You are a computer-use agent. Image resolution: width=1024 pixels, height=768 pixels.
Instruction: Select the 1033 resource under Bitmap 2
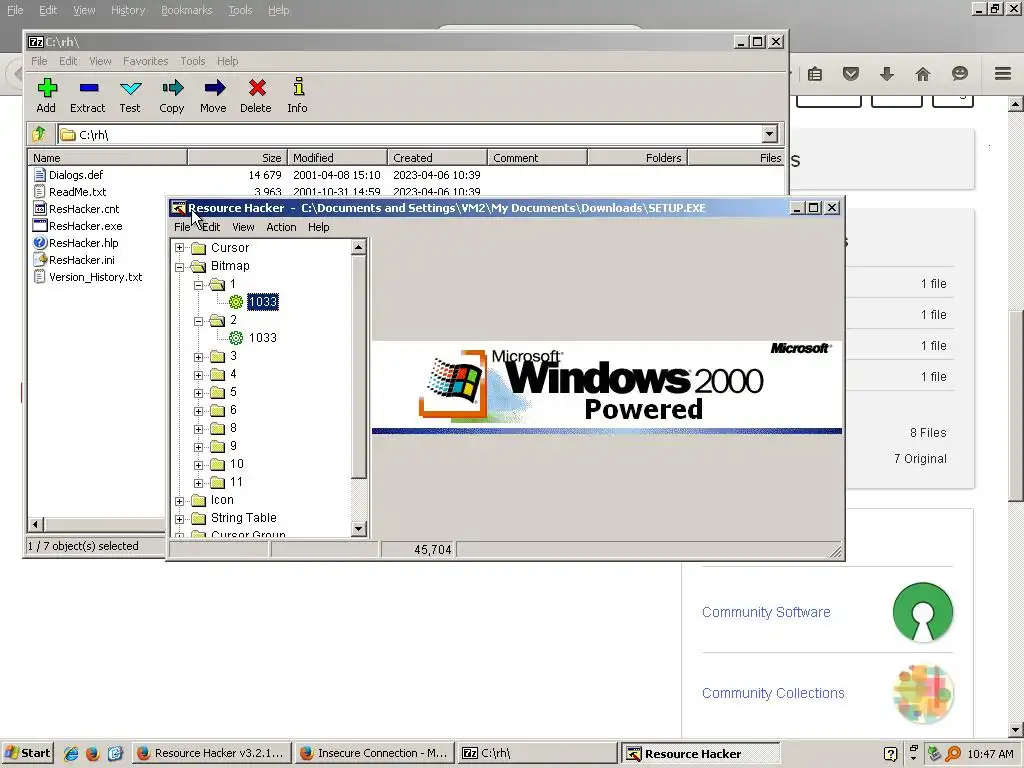click(x=263, y=338)
